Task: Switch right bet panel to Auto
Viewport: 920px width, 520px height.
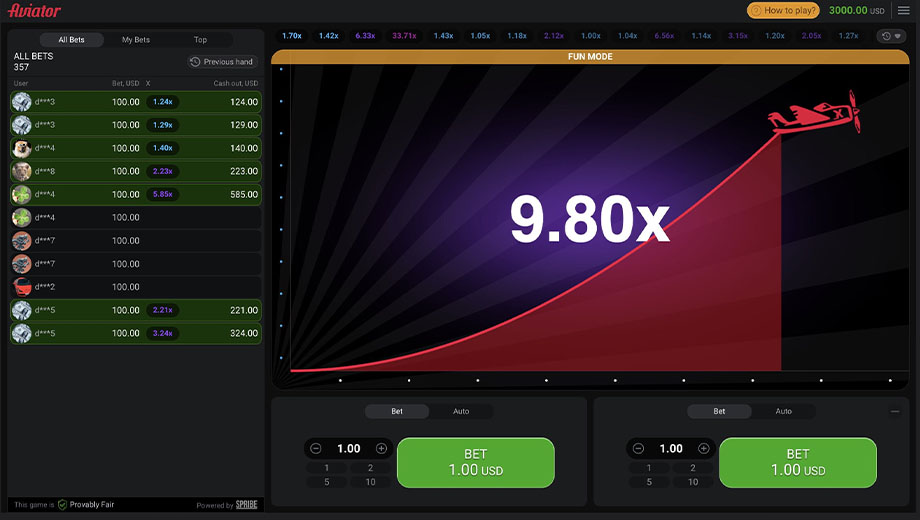Action: (783, 411)
